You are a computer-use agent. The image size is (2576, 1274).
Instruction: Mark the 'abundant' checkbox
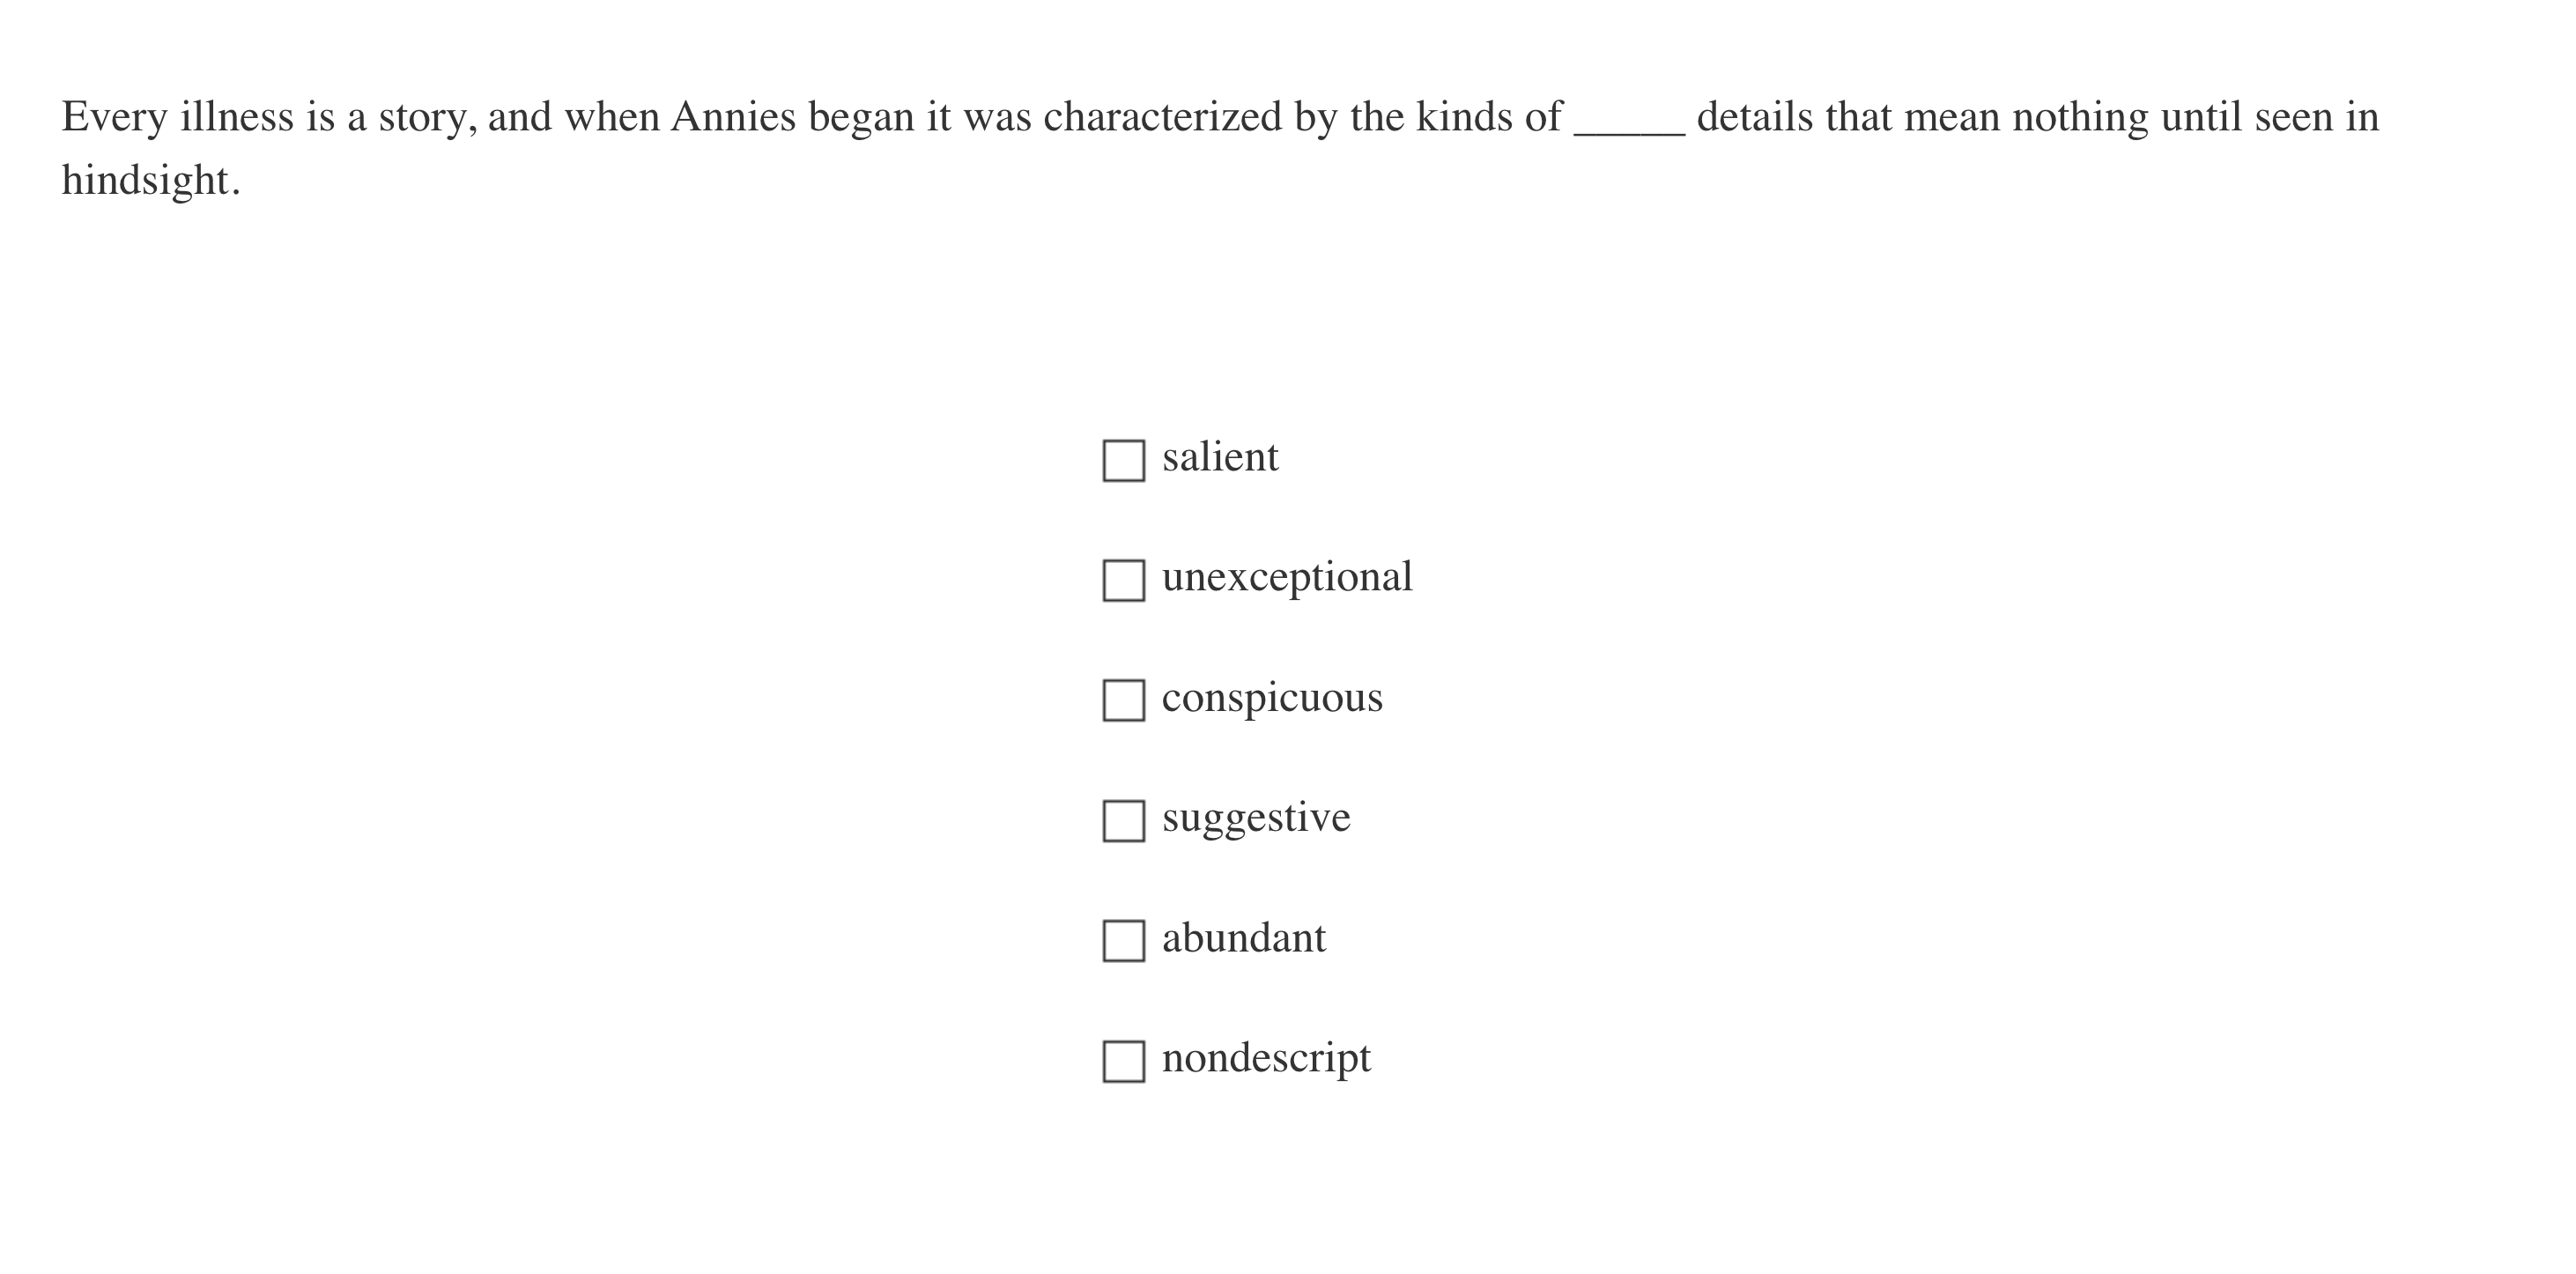[x=1123, y=941]
